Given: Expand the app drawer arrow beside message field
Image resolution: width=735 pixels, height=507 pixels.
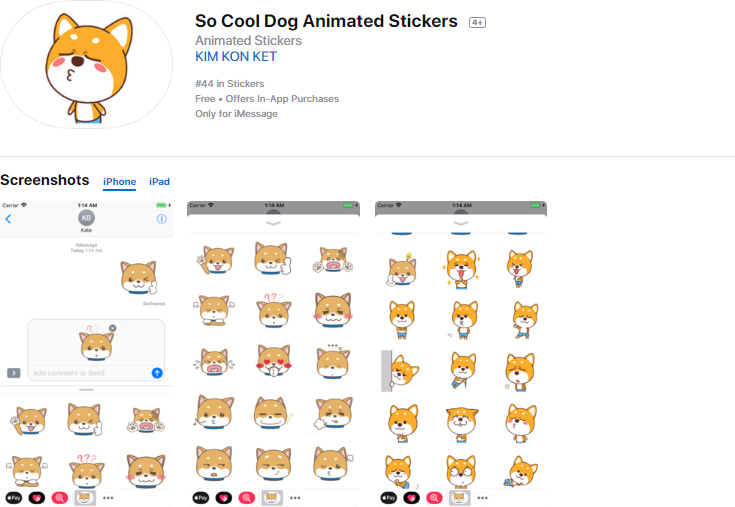Looking at the screenshot, I should tap(14, 373).
